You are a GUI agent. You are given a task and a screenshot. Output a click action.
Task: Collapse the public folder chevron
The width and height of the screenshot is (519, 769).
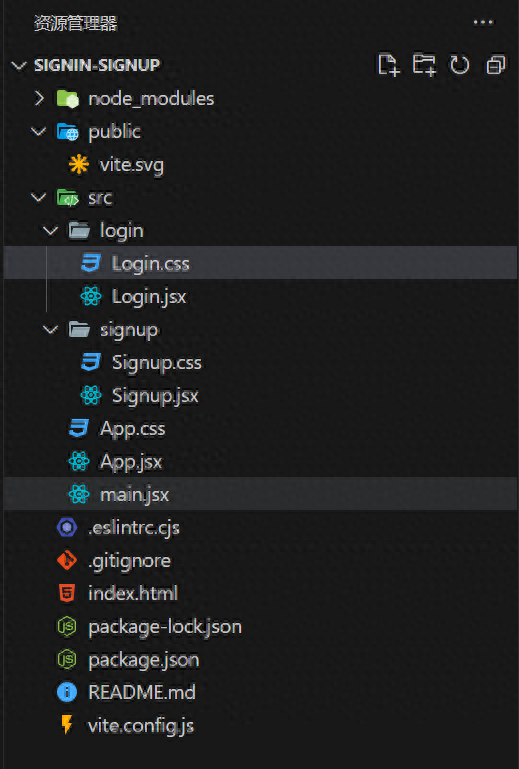tap(39, 131)
